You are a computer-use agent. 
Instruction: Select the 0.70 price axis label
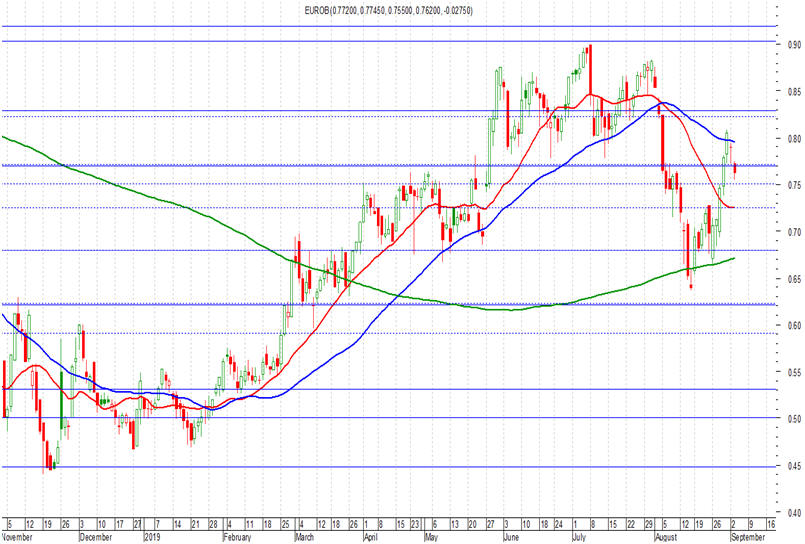point(794,231)
